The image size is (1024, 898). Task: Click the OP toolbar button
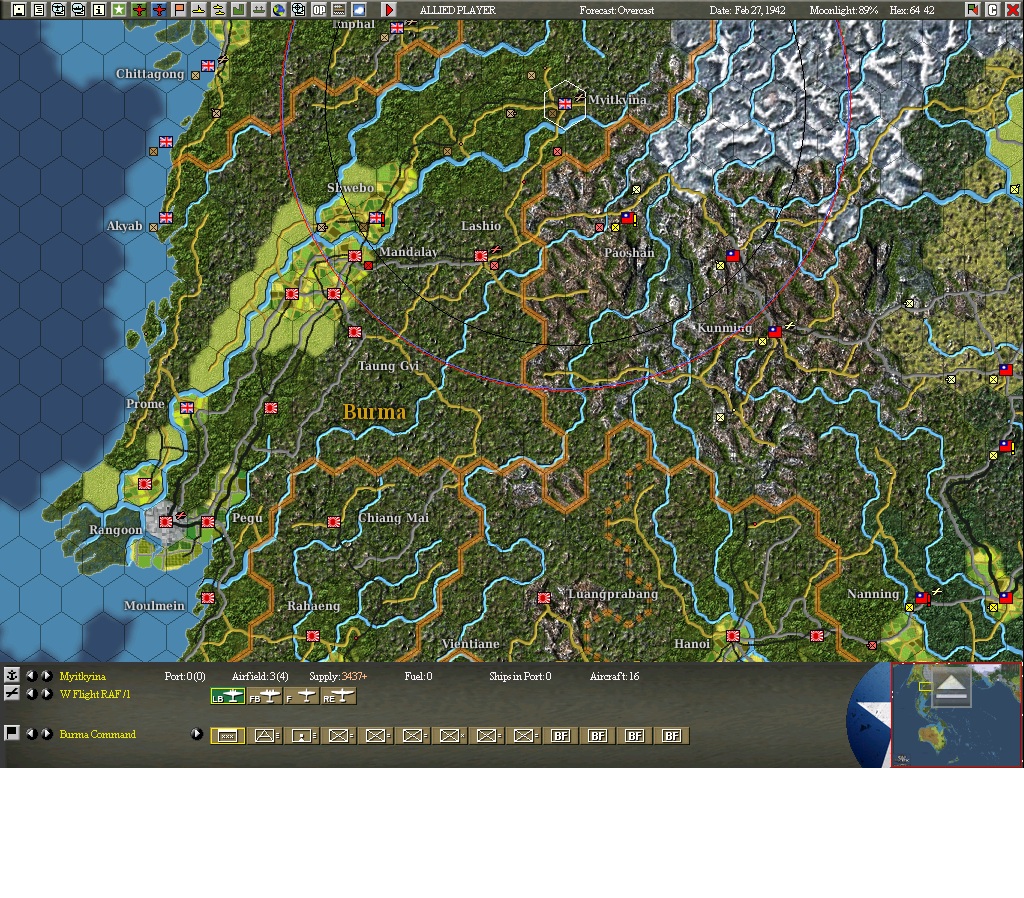coord(319,9)
